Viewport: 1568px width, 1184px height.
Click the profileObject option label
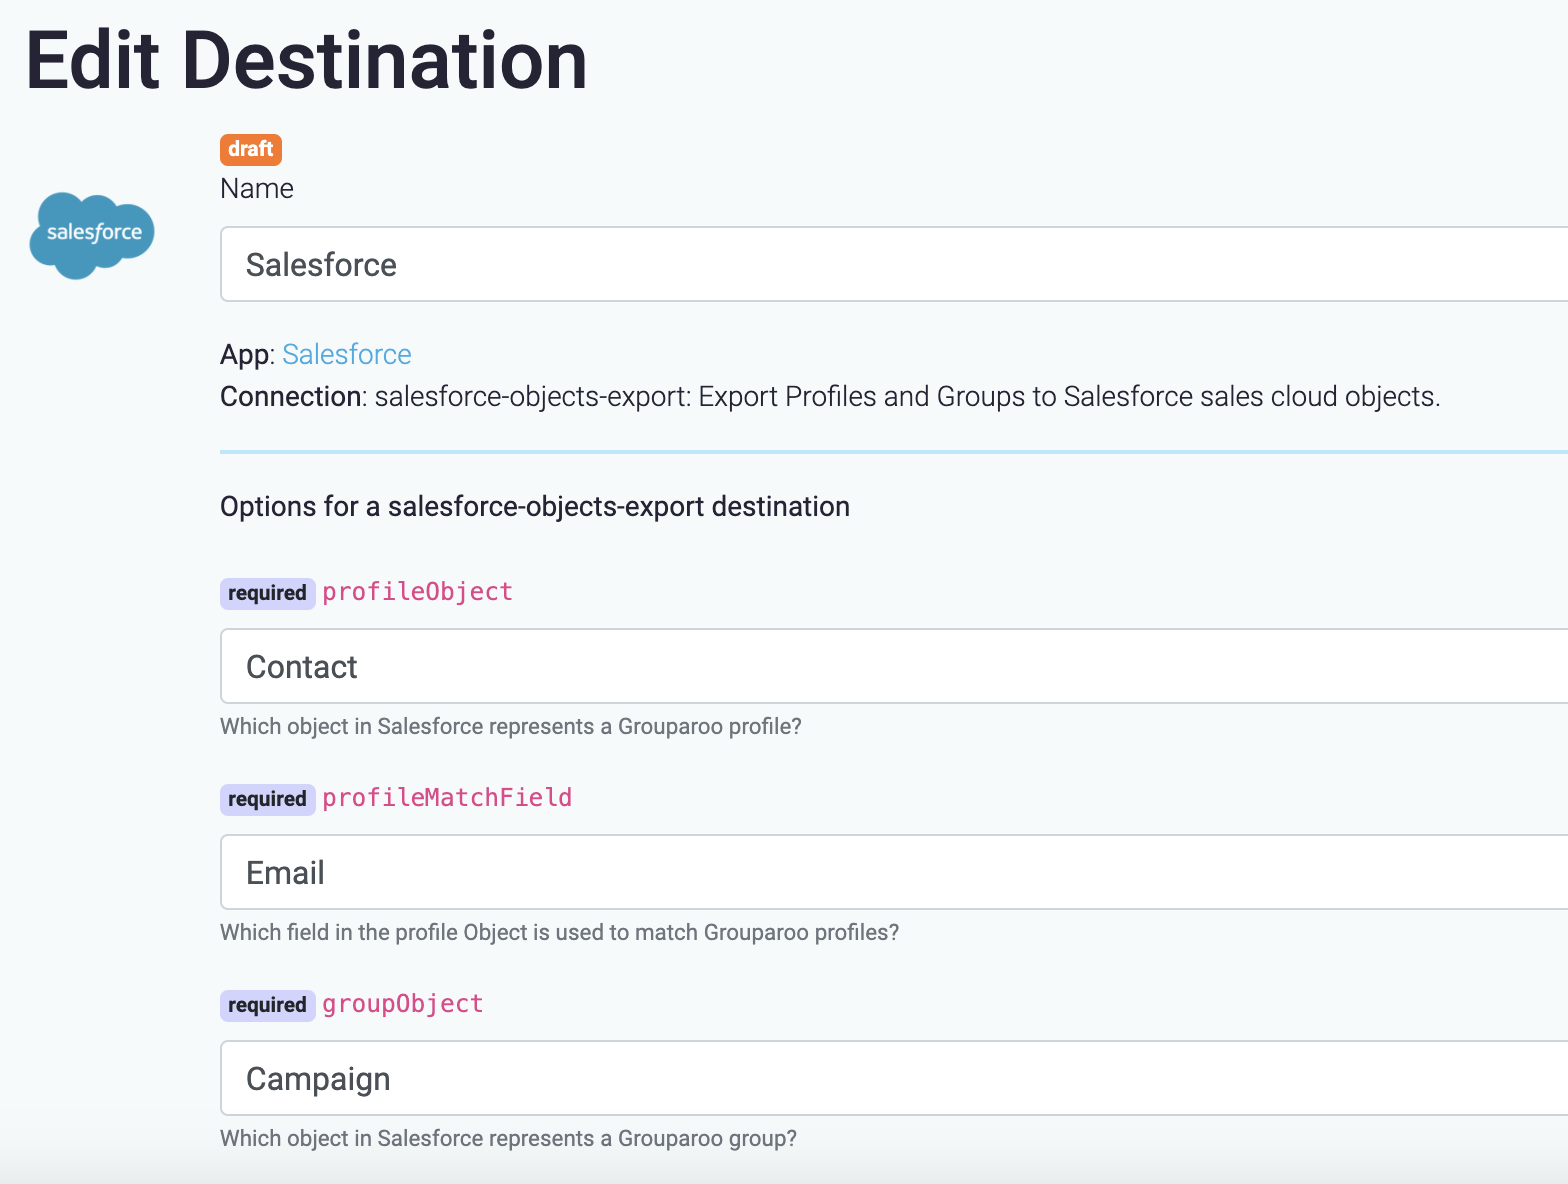pyautogui.click(x=418, y=592)
